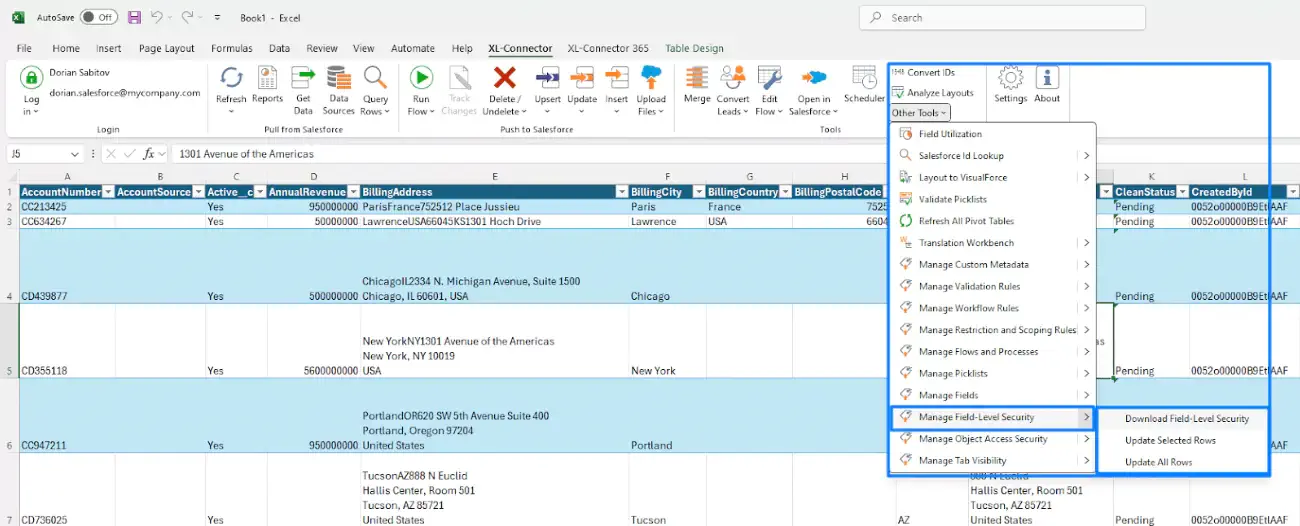Click the Insert icon
Screen dimensions: 1300x526
tap(617, 78)
